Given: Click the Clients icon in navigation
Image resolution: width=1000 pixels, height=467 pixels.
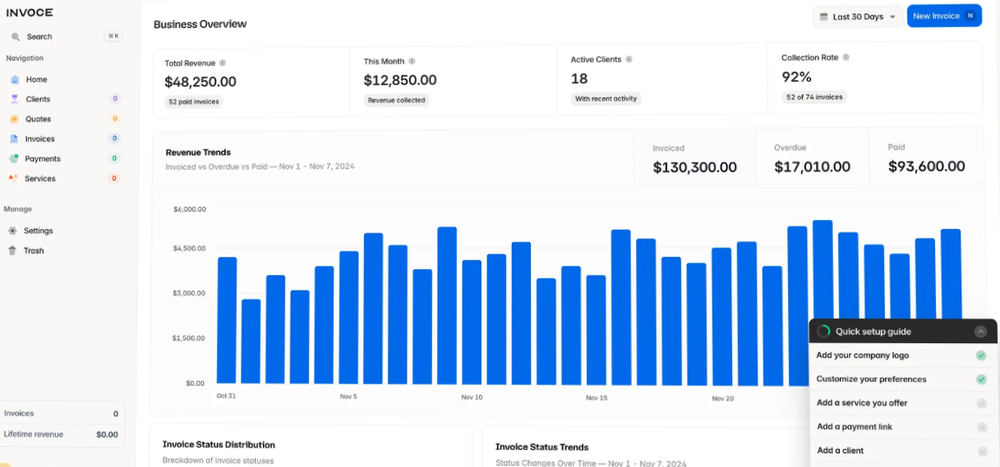Looking at the screenshot, I should (x=14, y=99).
